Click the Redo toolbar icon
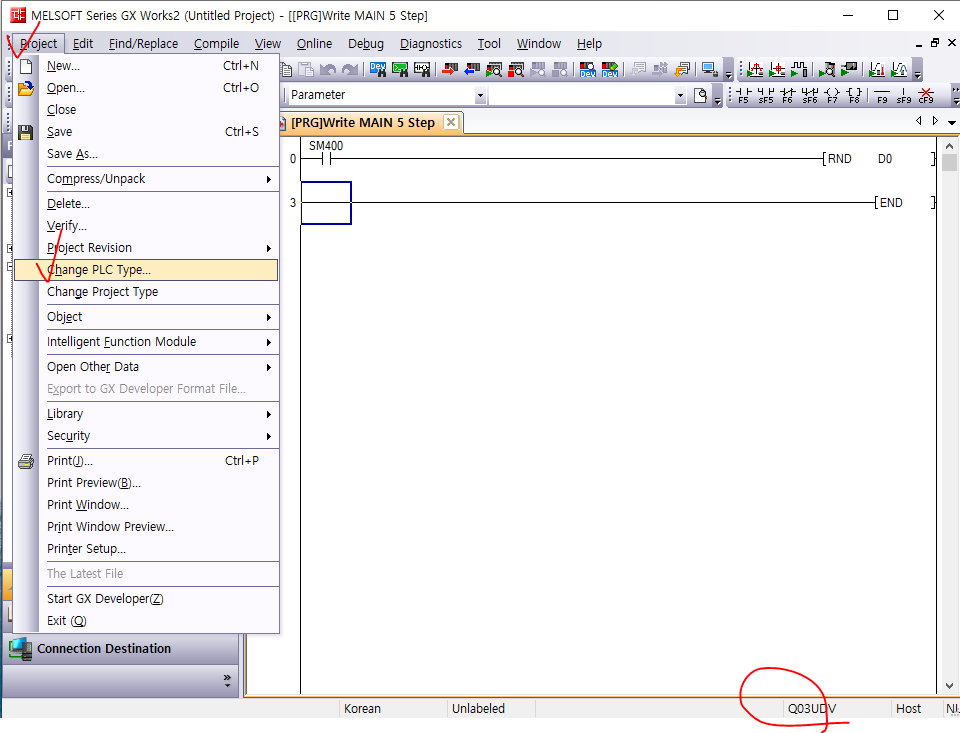Screen dimensions: 960x733 click(350, 69)
